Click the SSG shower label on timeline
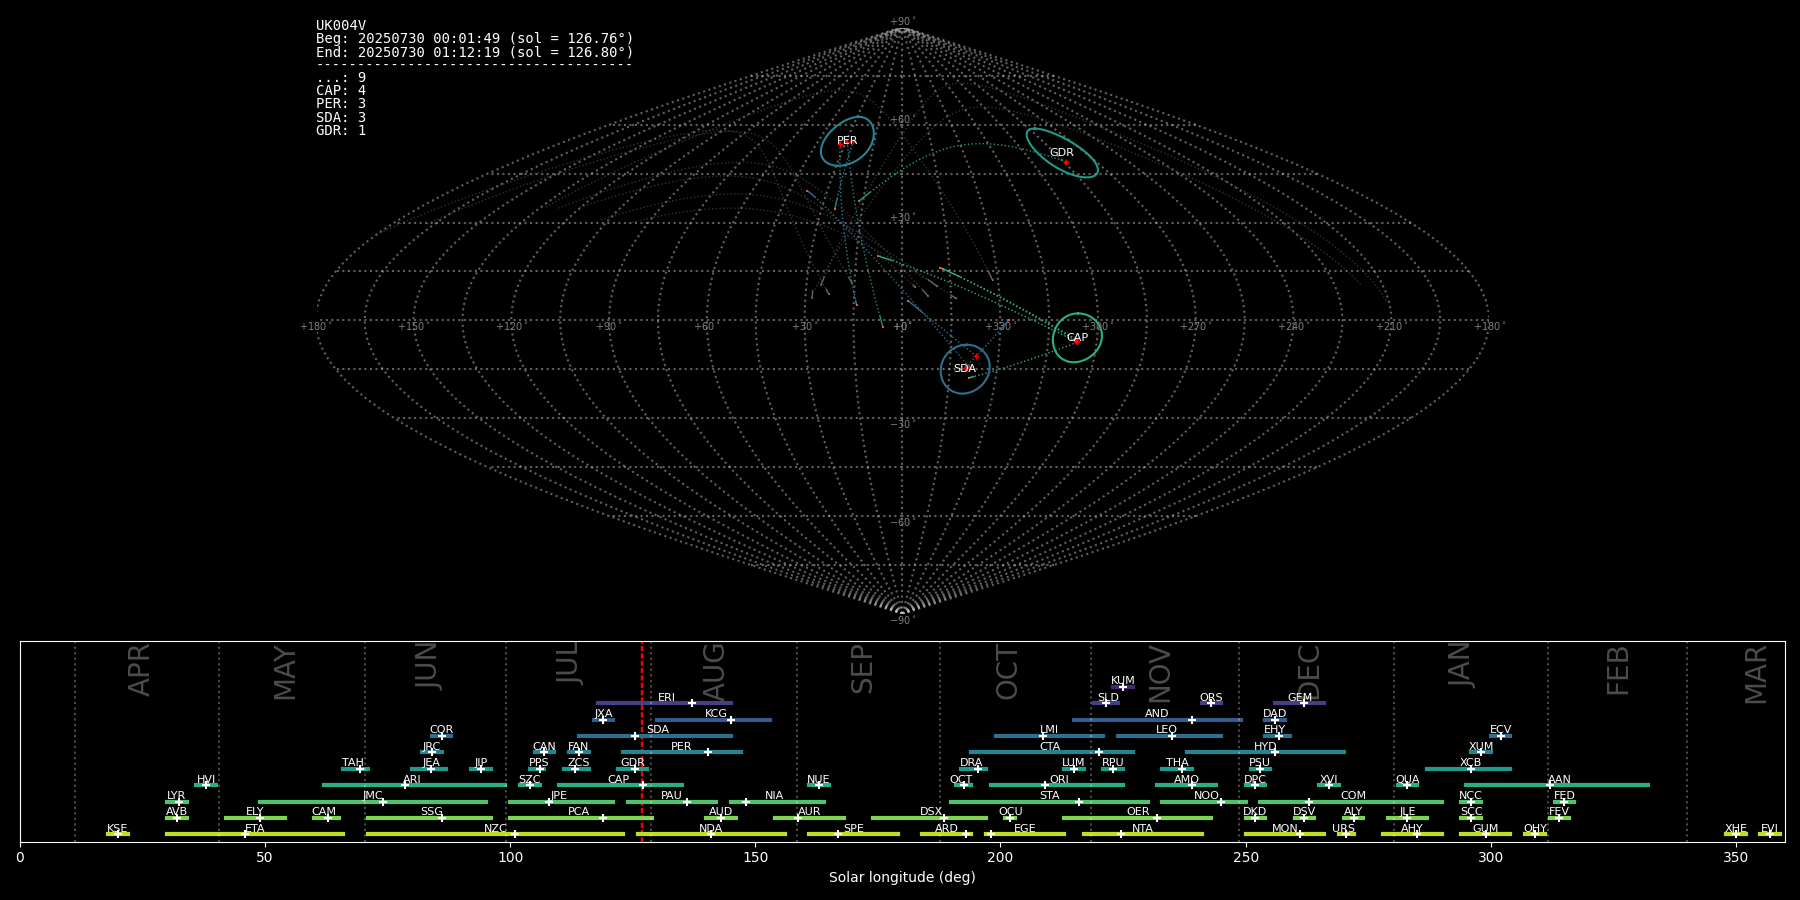 [432, 812]
